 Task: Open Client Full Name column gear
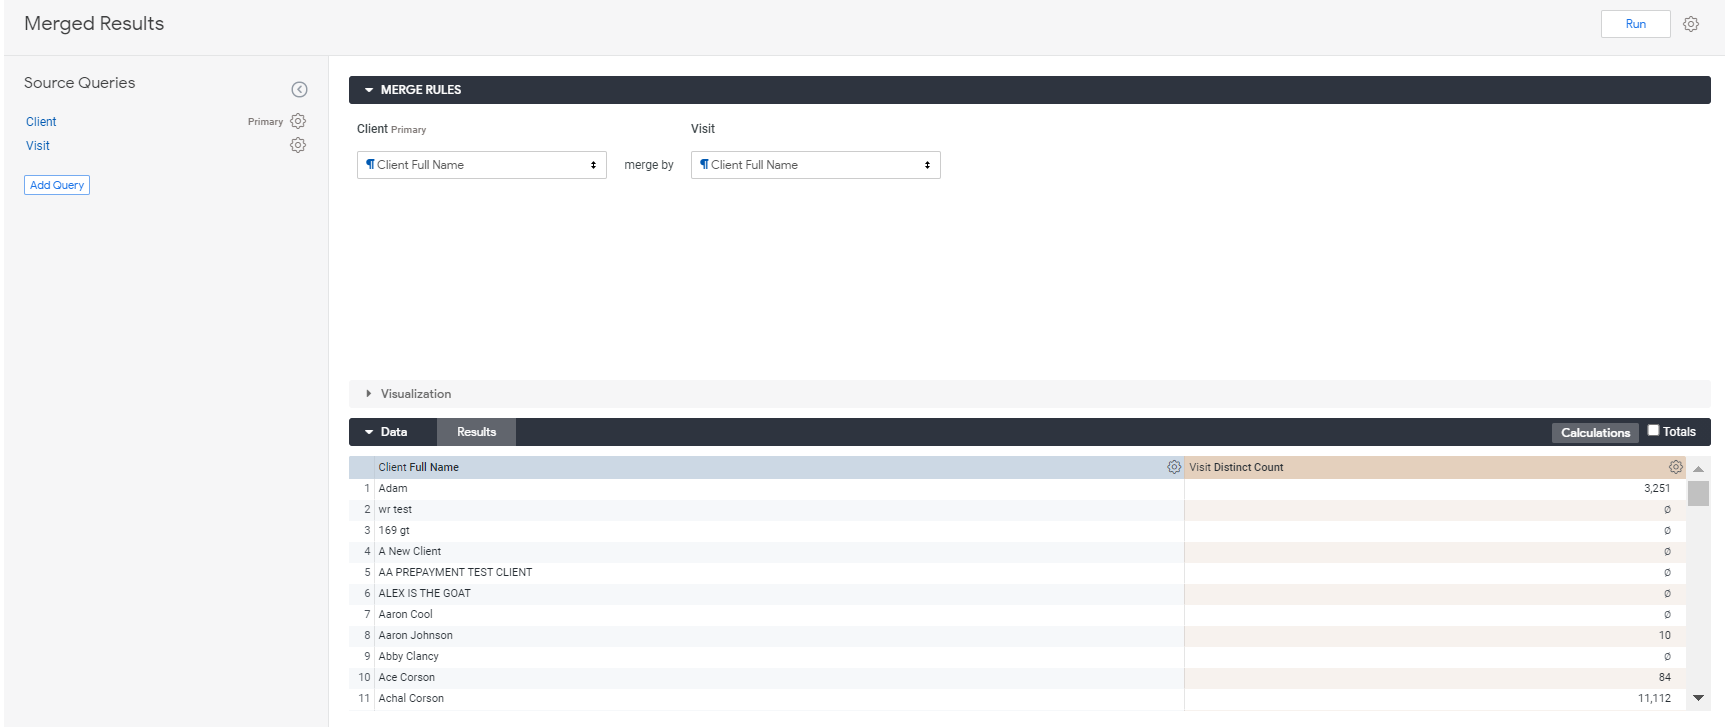click(x=1174, y=467)
